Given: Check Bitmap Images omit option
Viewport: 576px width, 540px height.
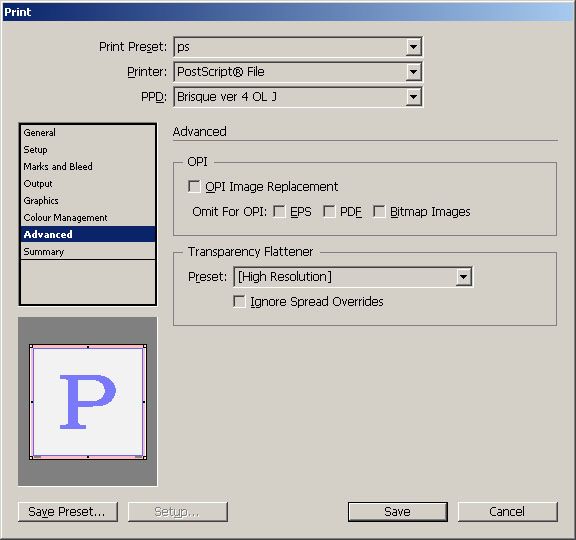Looking at the screenshot, I should (x=379, y=211).
